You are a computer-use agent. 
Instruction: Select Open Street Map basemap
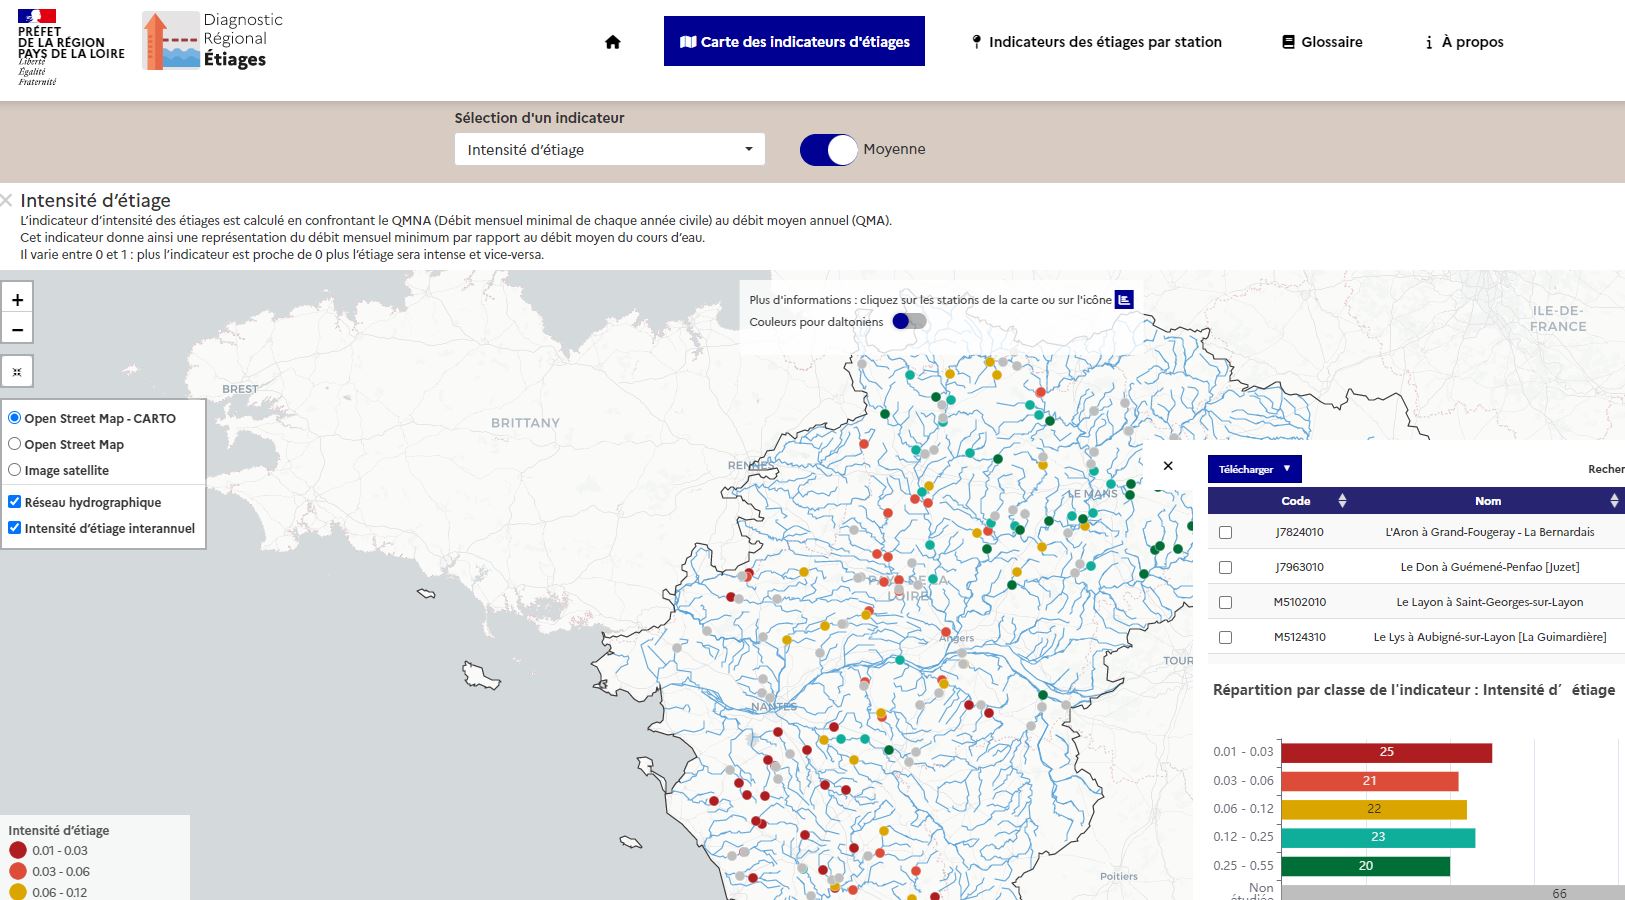(14, 444)
